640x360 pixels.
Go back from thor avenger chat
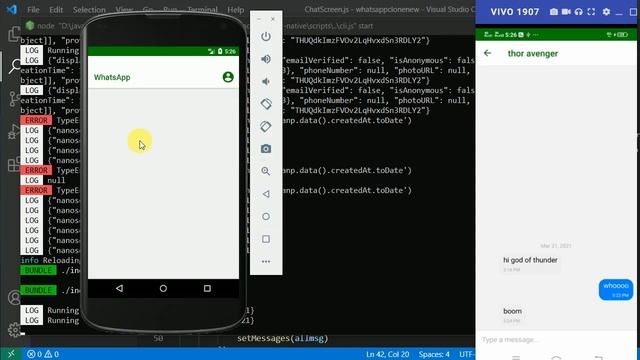[x=487, y=53]
